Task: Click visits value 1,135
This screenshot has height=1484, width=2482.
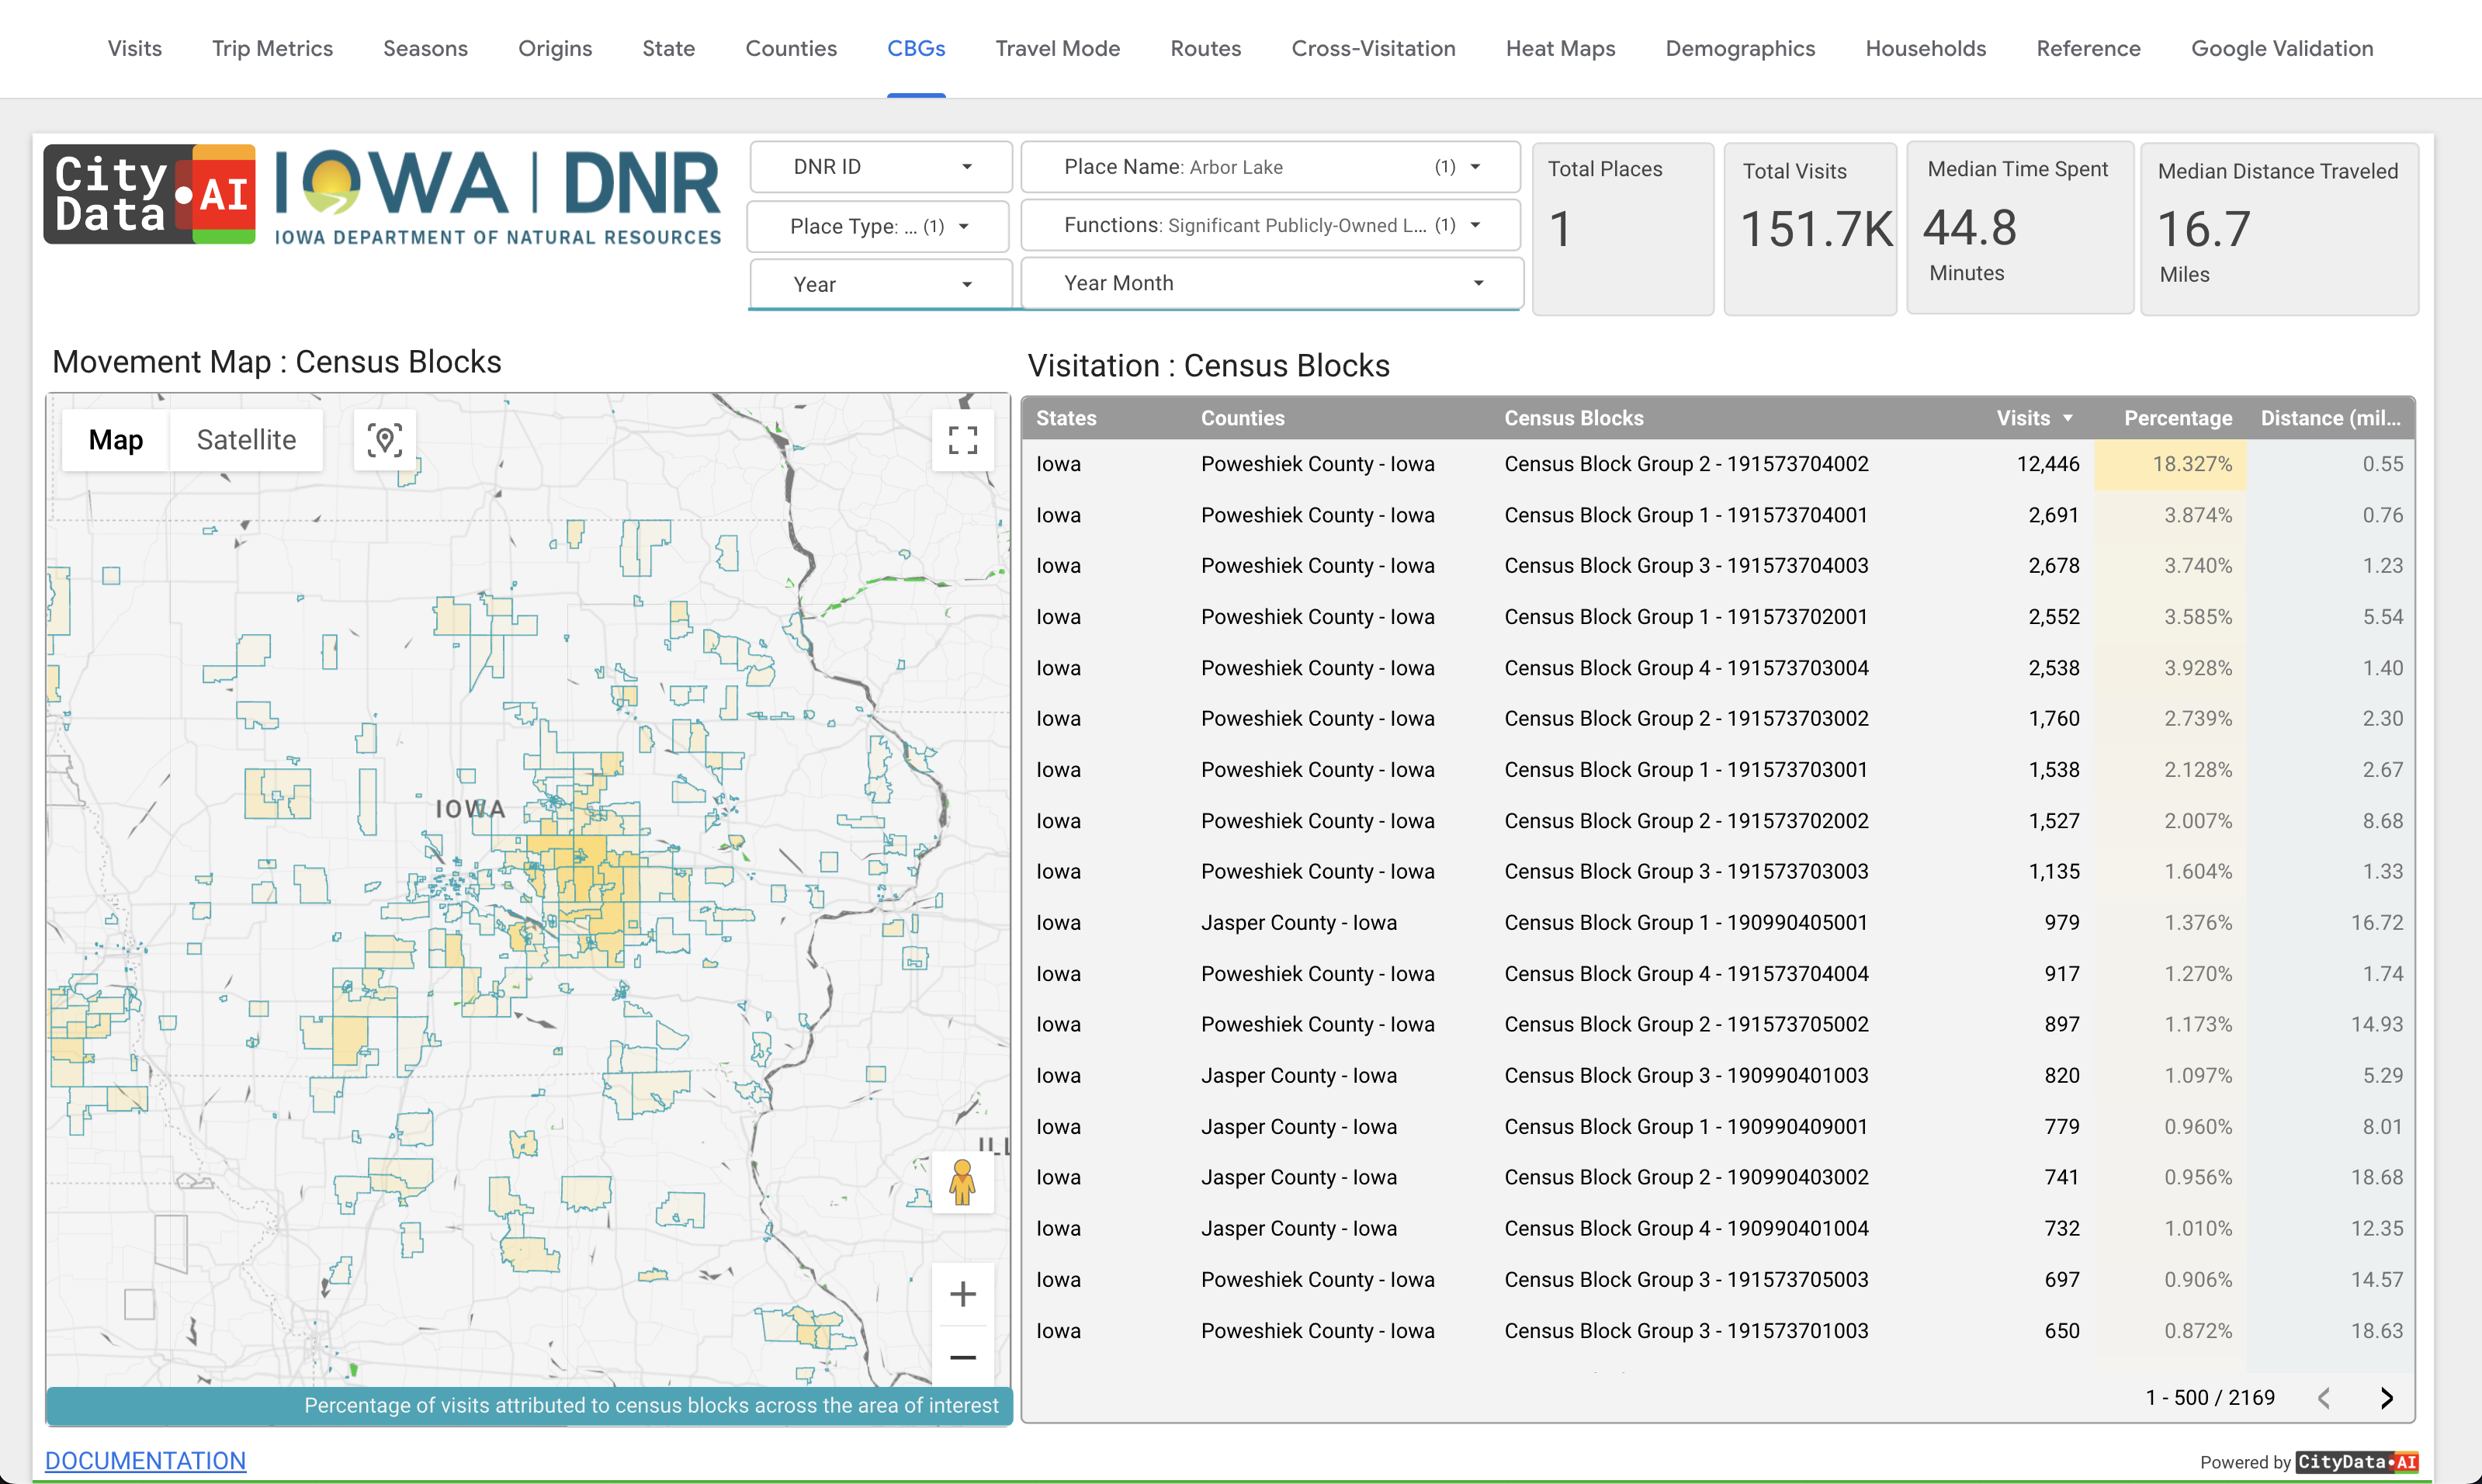Action: point(2053,871)
